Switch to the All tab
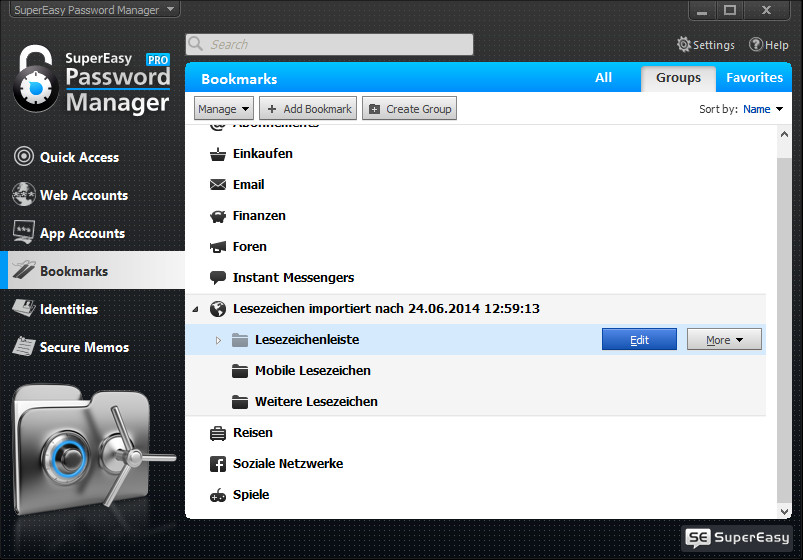Screen dimensions: 803x560 pos(603,78)
